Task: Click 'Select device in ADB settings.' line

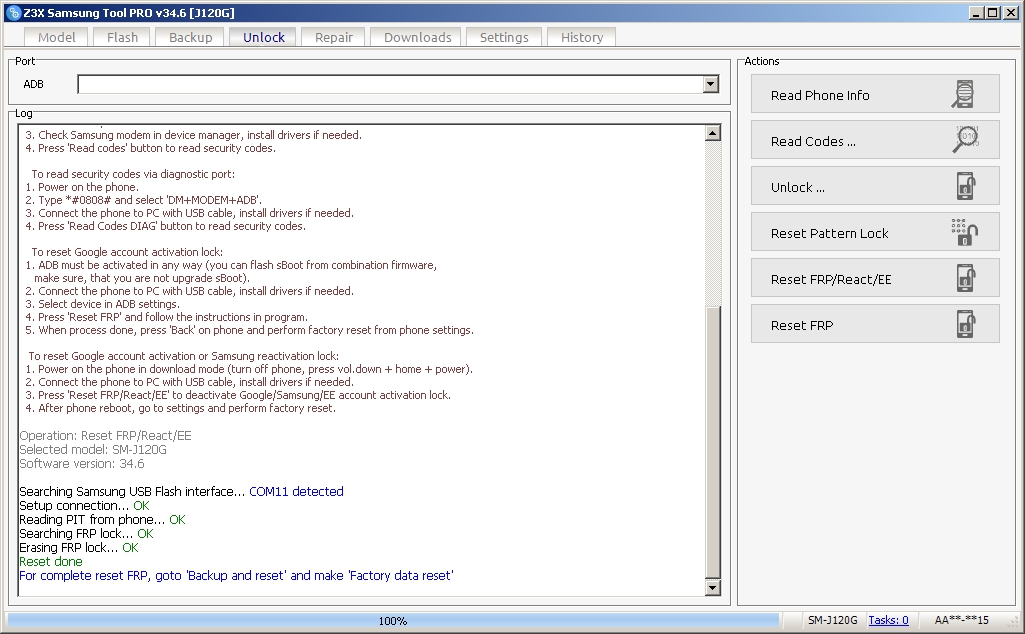Action: (102, 304)
